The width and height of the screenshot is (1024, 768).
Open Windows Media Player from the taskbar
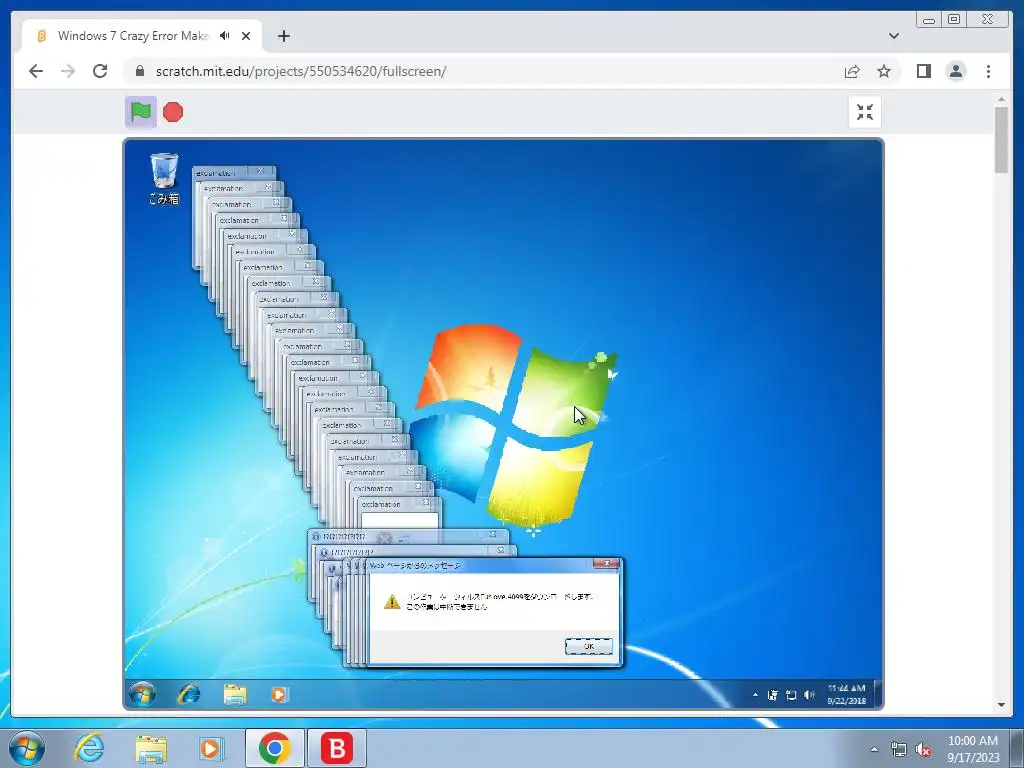tap(212, 749)
